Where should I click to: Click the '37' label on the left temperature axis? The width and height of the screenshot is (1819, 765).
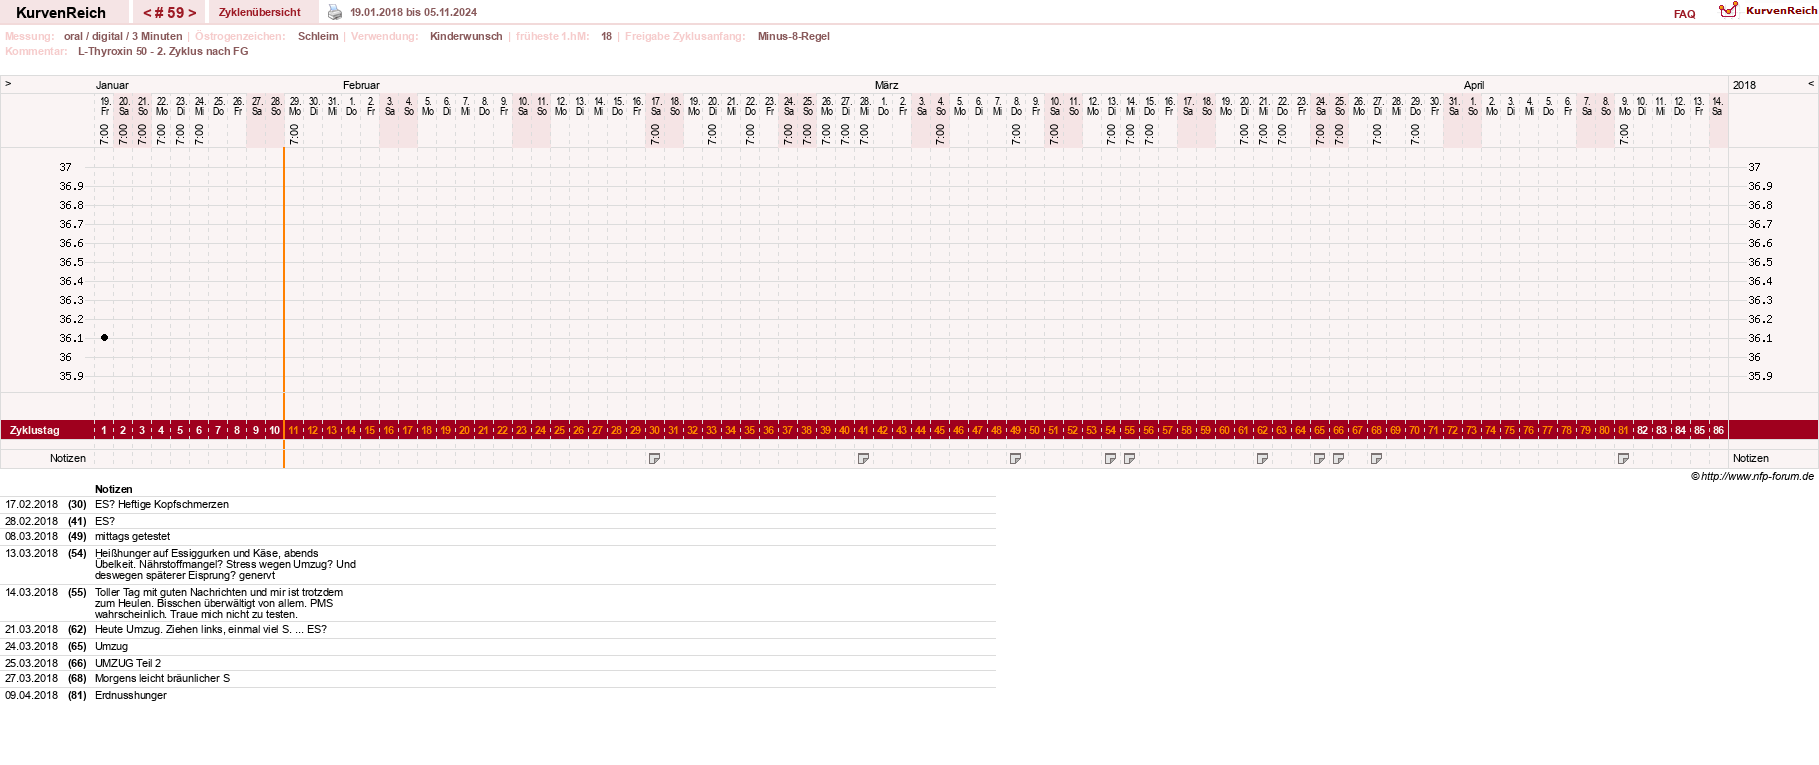tap(65, 167)
